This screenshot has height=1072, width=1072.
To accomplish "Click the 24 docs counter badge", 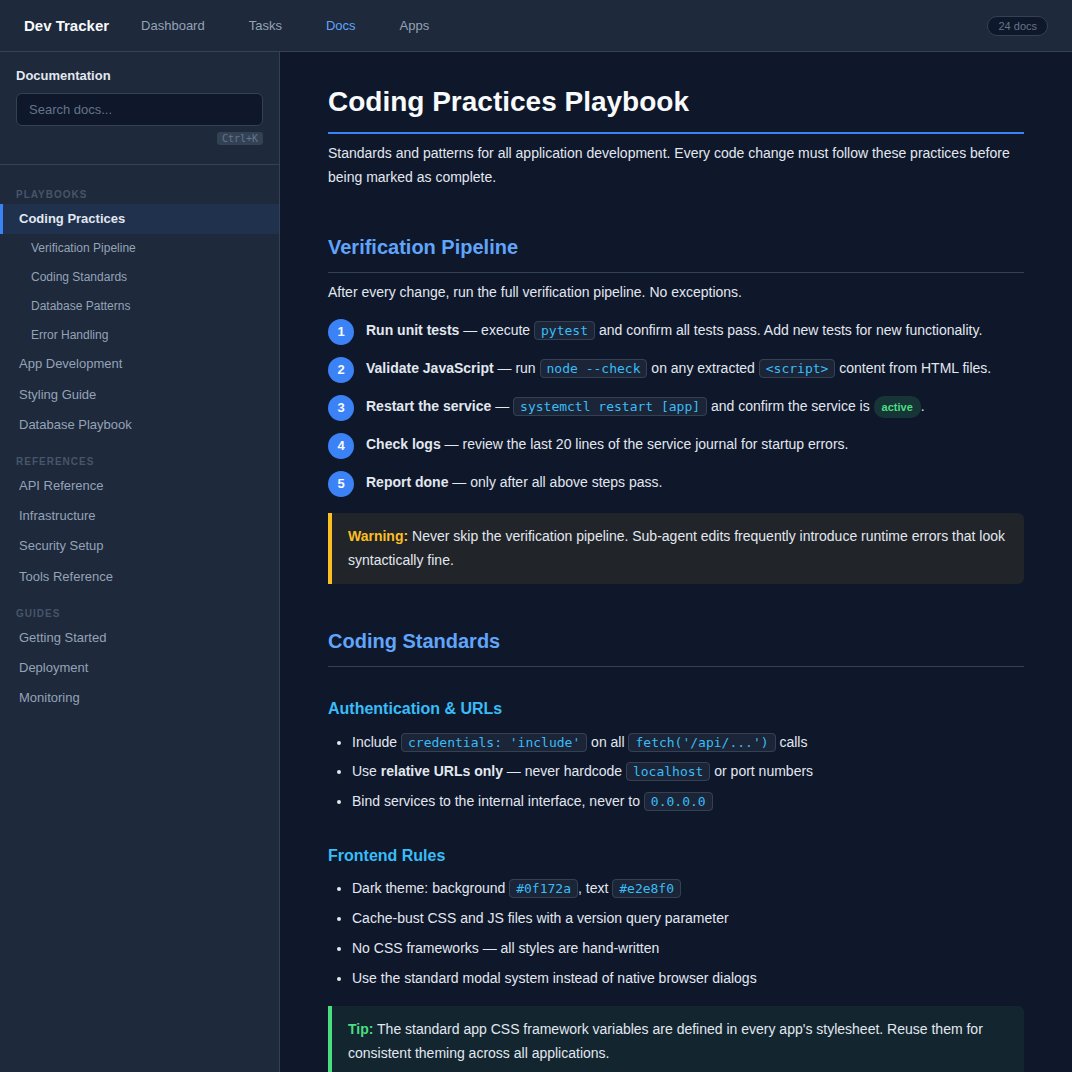I will click(x=1016, y=26).
